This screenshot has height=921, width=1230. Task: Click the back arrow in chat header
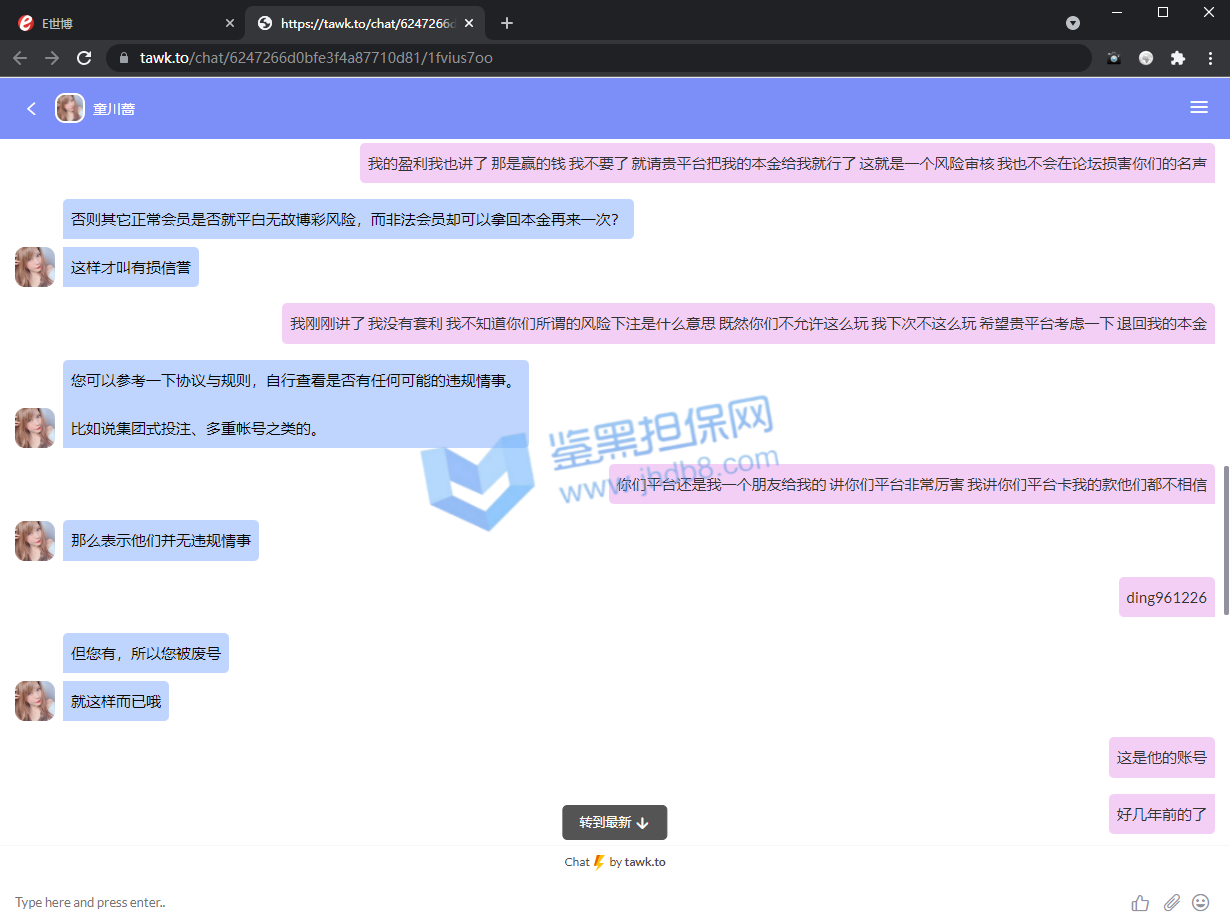coord(32,108)
